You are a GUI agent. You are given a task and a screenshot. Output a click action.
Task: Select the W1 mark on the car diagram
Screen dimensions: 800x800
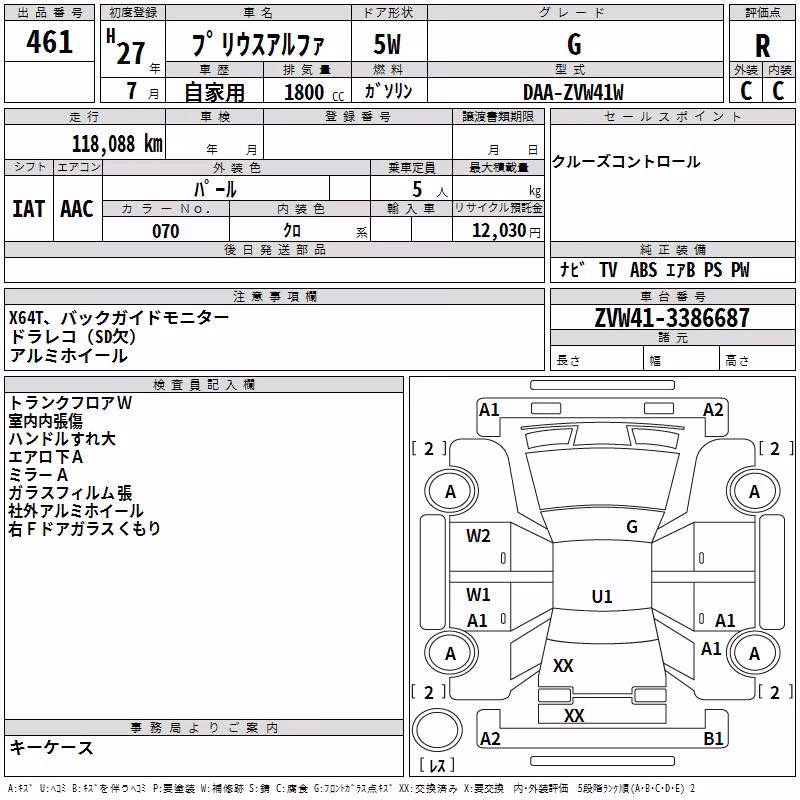478,594
